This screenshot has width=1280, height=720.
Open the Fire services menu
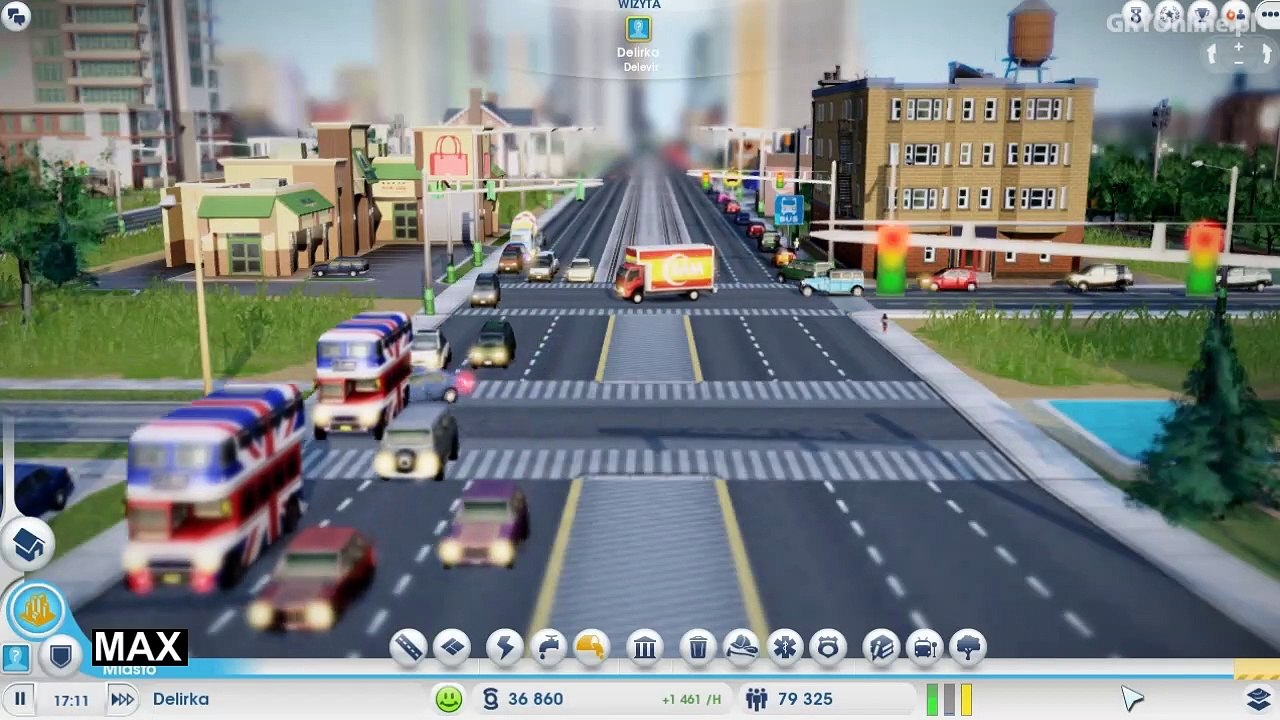click(741, 648)
